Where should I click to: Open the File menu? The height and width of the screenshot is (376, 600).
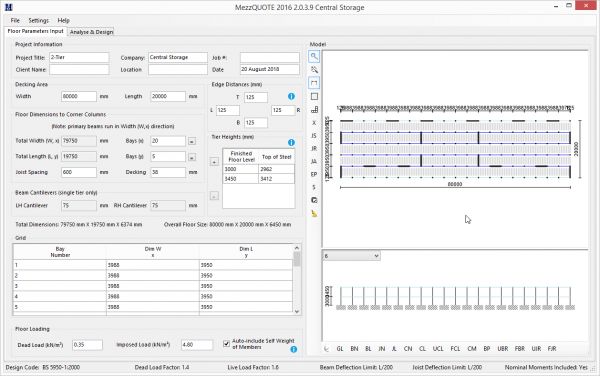click(15, 20)
